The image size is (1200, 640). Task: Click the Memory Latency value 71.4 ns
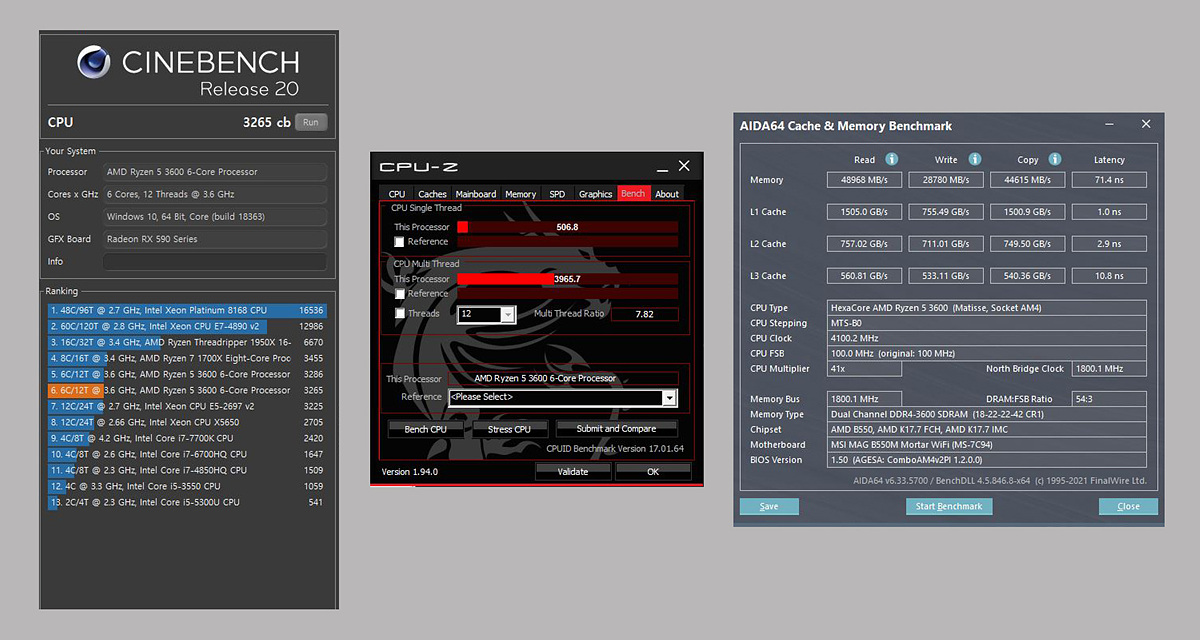[x=1109, y=180]
